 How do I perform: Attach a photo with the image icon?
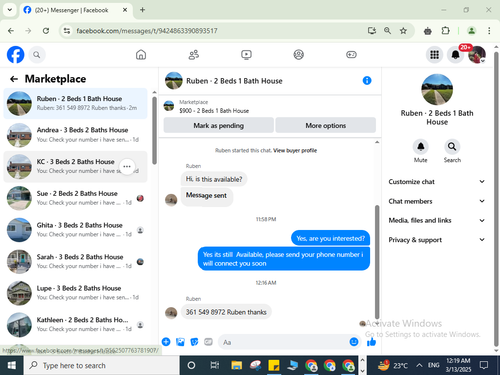180,342
